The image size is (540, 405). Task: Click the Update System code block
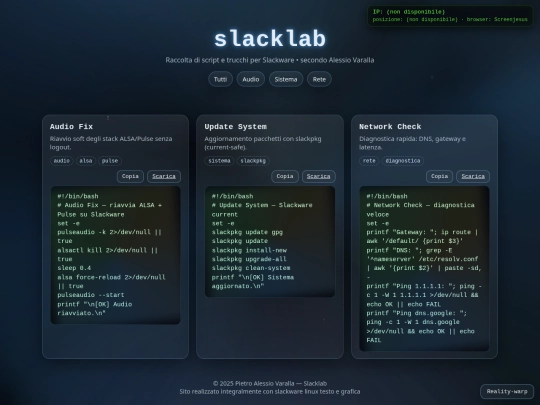click(270, 241)
